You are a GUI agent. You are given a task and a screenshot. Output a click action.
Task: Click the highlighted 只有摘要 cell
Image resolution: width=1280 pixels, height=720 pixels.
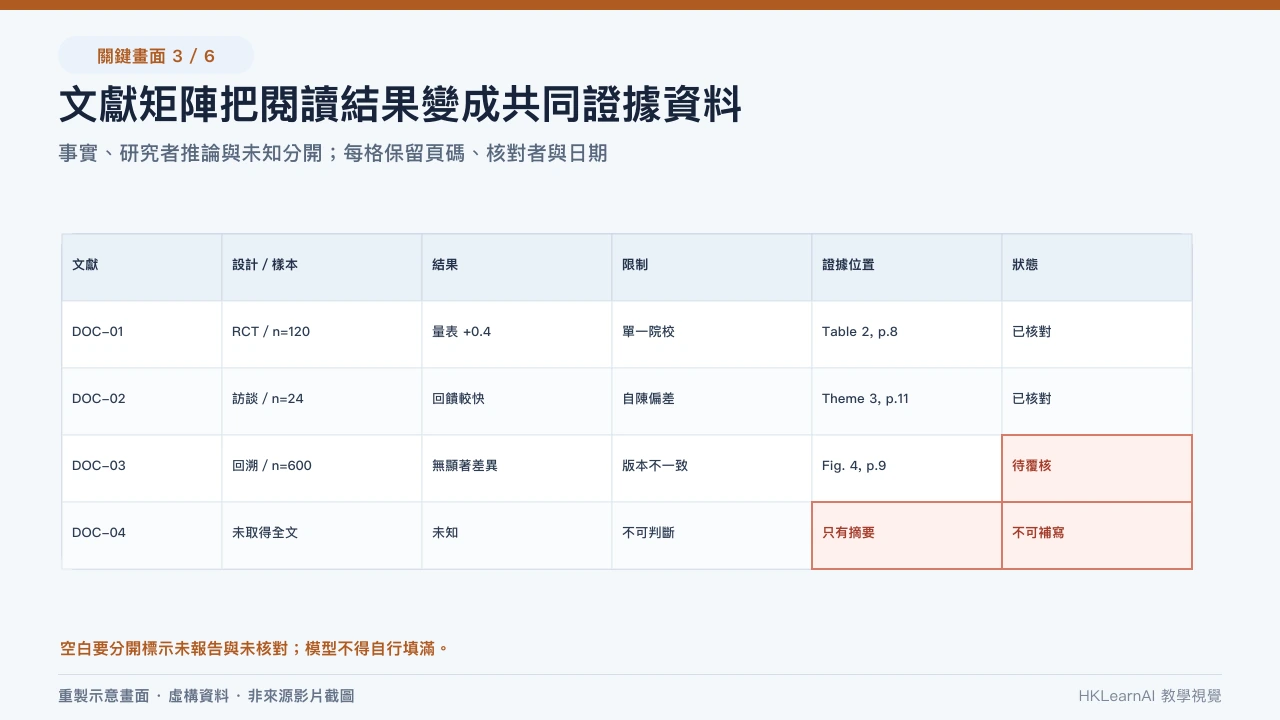907,535
